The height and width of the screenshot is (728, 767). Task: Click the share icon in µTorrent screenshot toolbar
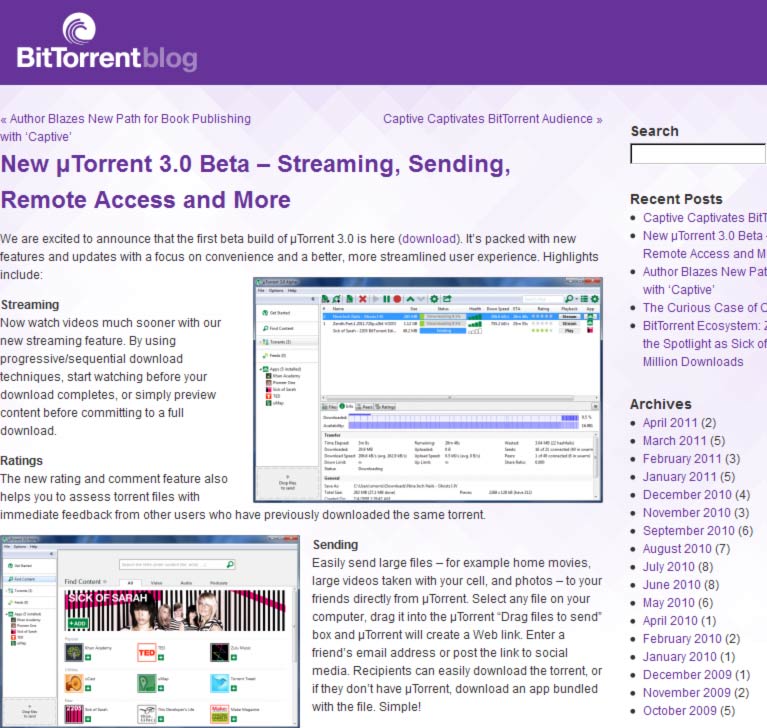pos(447,299)
